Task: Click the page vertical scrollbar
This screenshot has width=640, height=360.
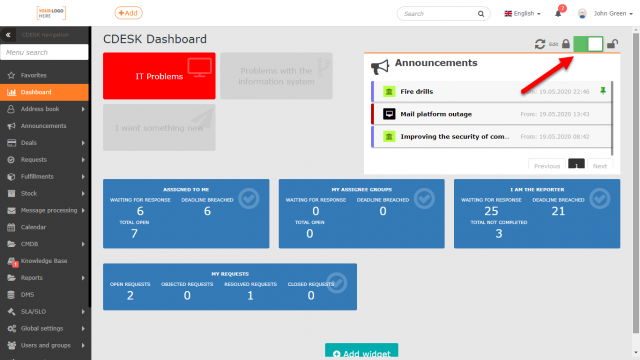Action: coord(636,182)
